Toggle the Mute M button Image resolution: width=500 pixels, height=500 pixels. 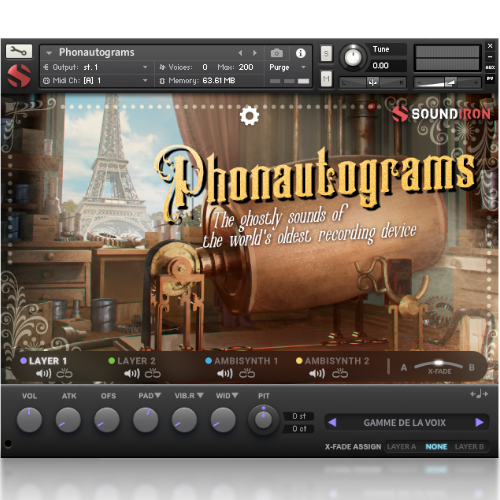click(x=326, y=79)
